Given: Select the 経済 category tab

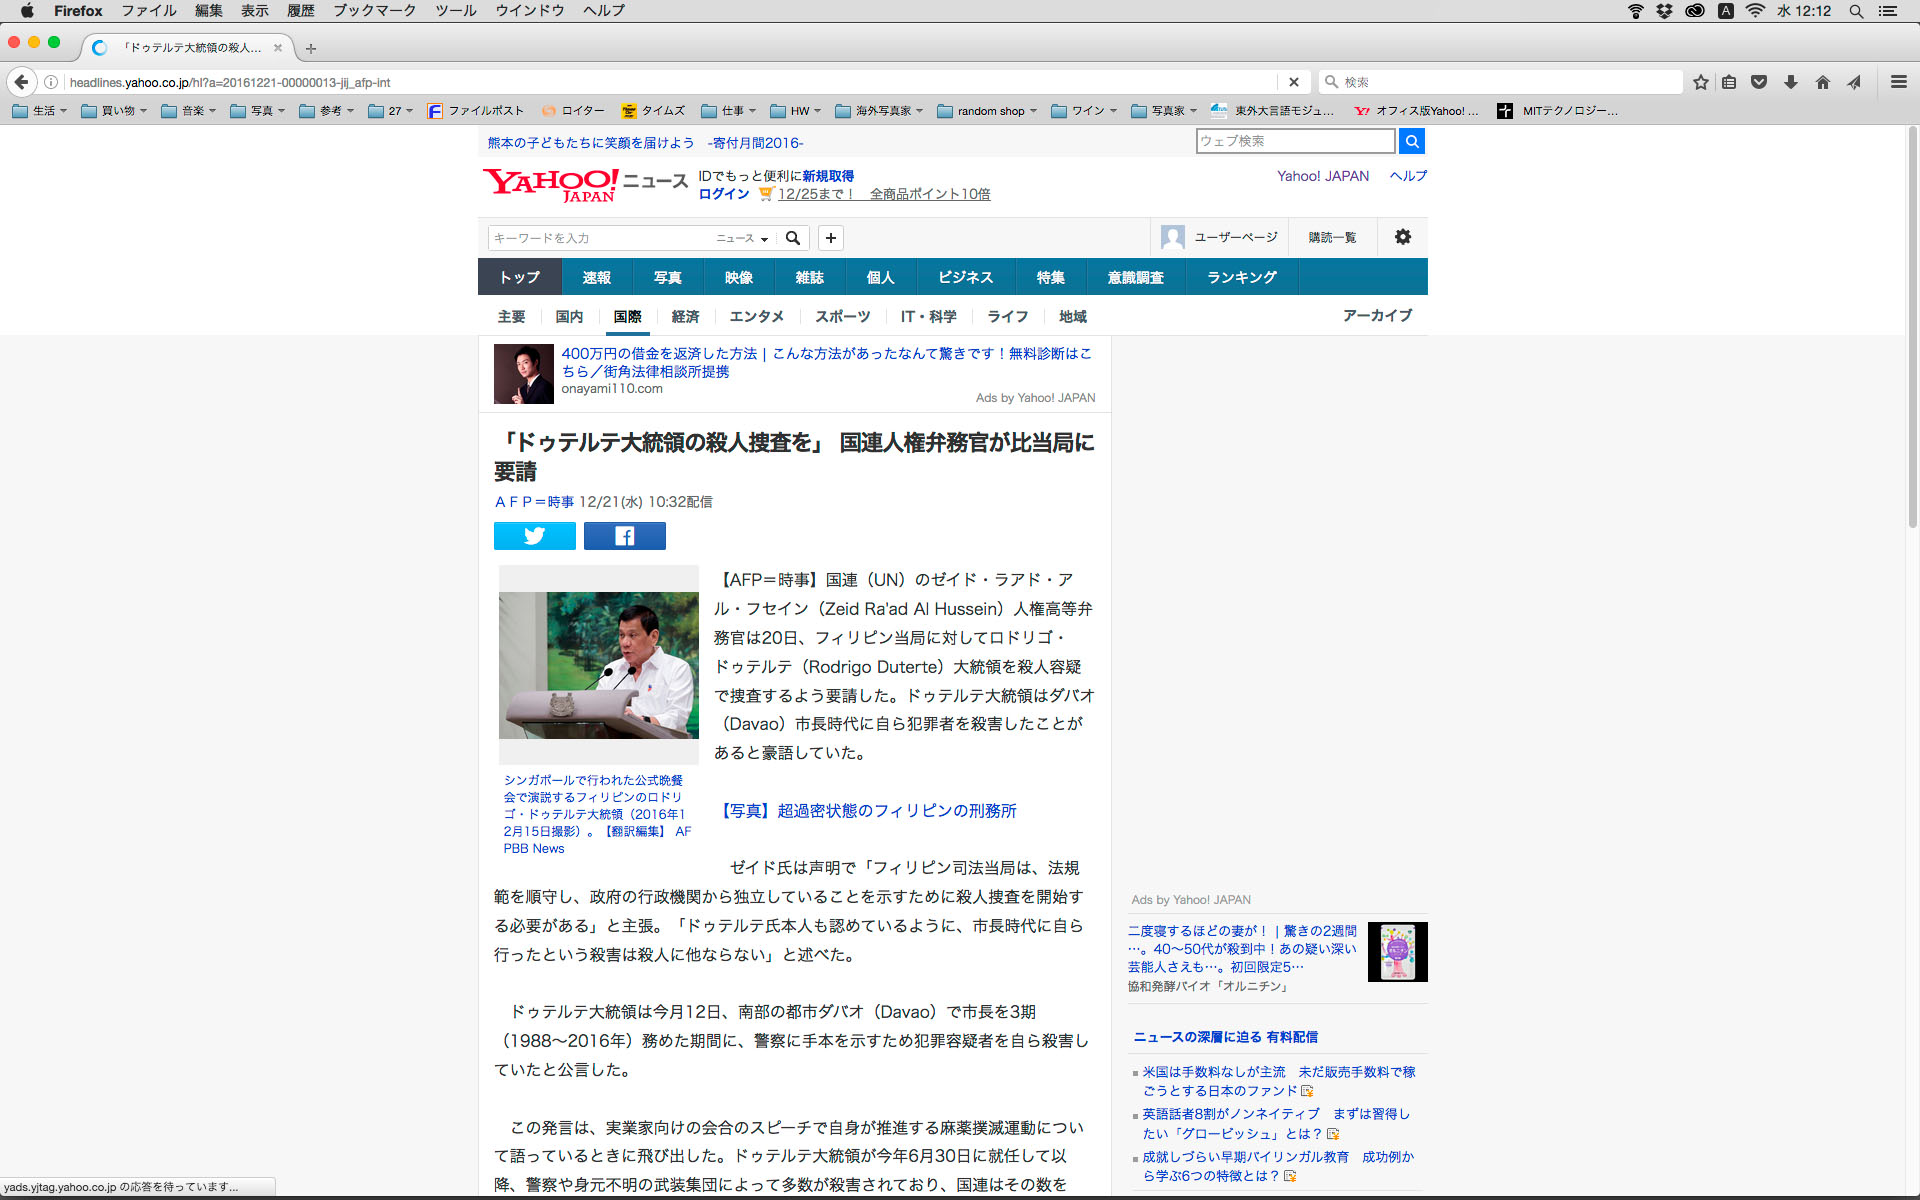Looking at the screenshot, I should (685, 316).
